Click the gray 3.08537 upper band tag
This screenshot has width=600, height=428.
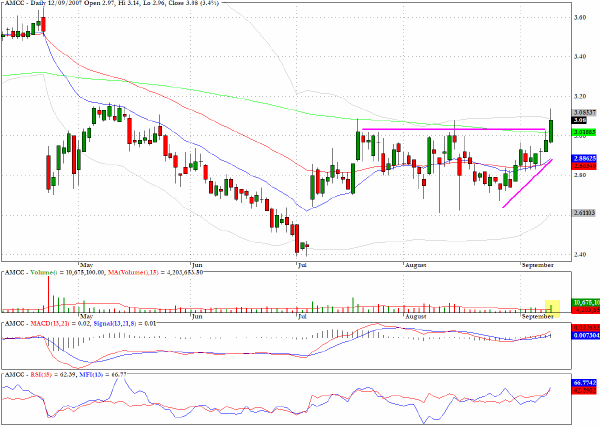[584, 112]
